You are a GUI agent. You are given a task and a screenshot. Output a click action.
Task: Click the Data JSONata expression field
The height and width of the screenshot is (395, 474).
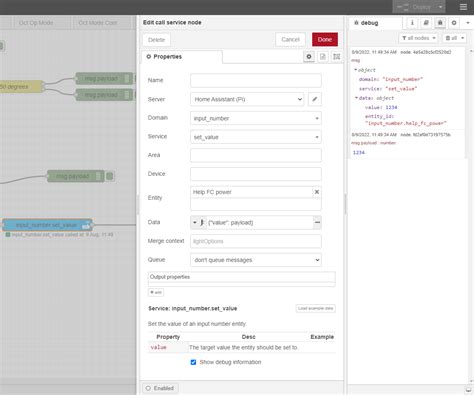coord(260,222)
